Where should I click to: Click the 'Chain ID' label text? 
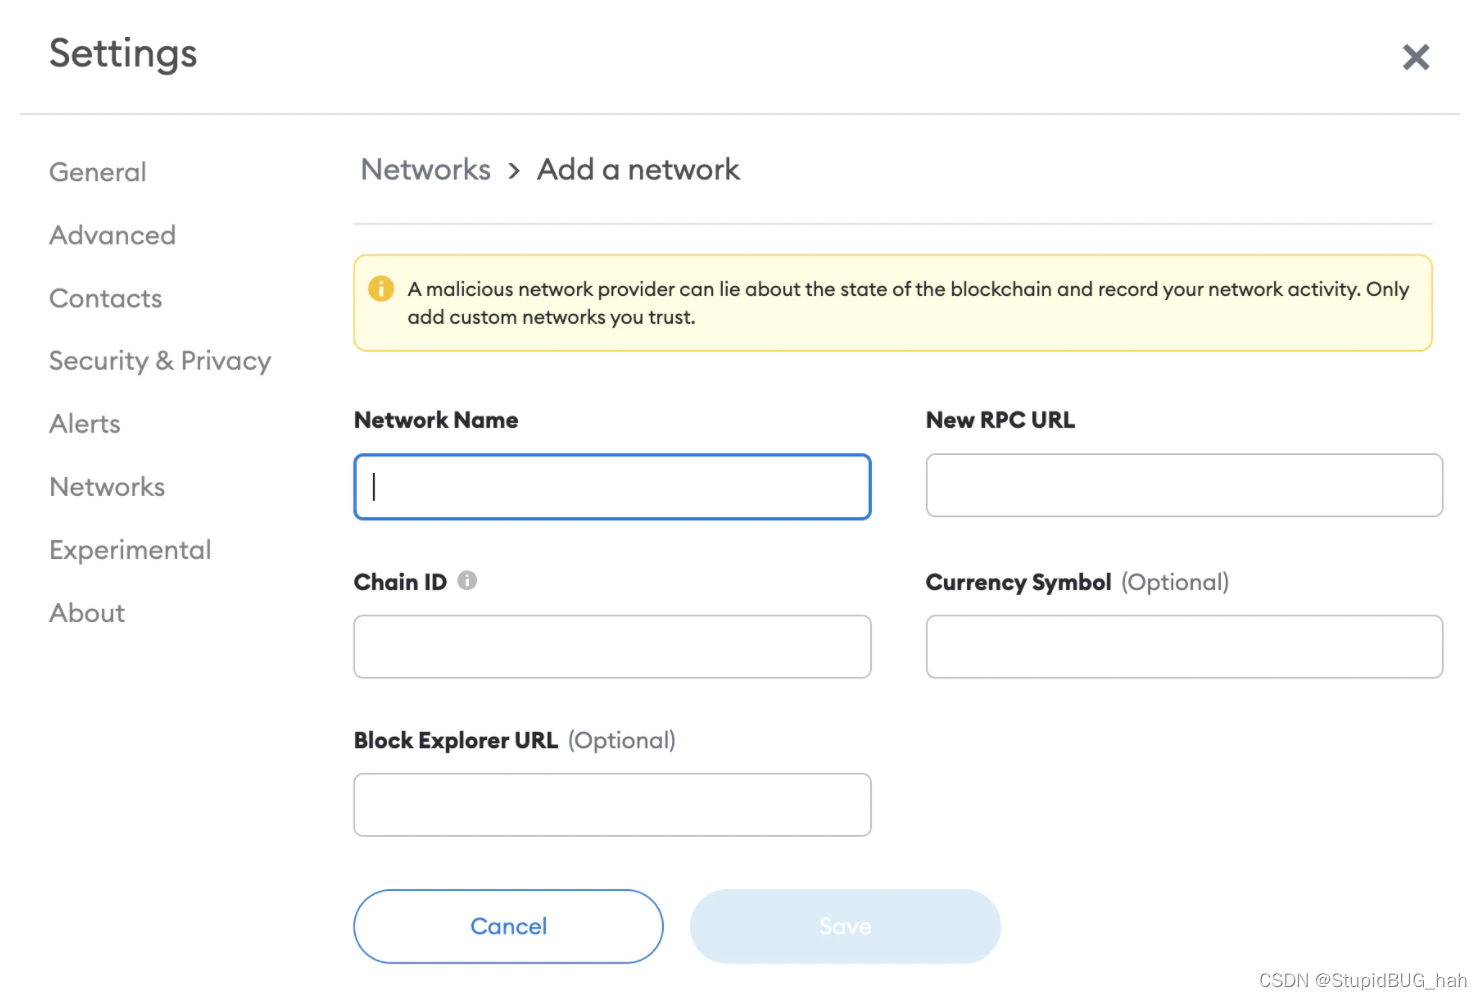pyautogui.click(x=400, y=582)
